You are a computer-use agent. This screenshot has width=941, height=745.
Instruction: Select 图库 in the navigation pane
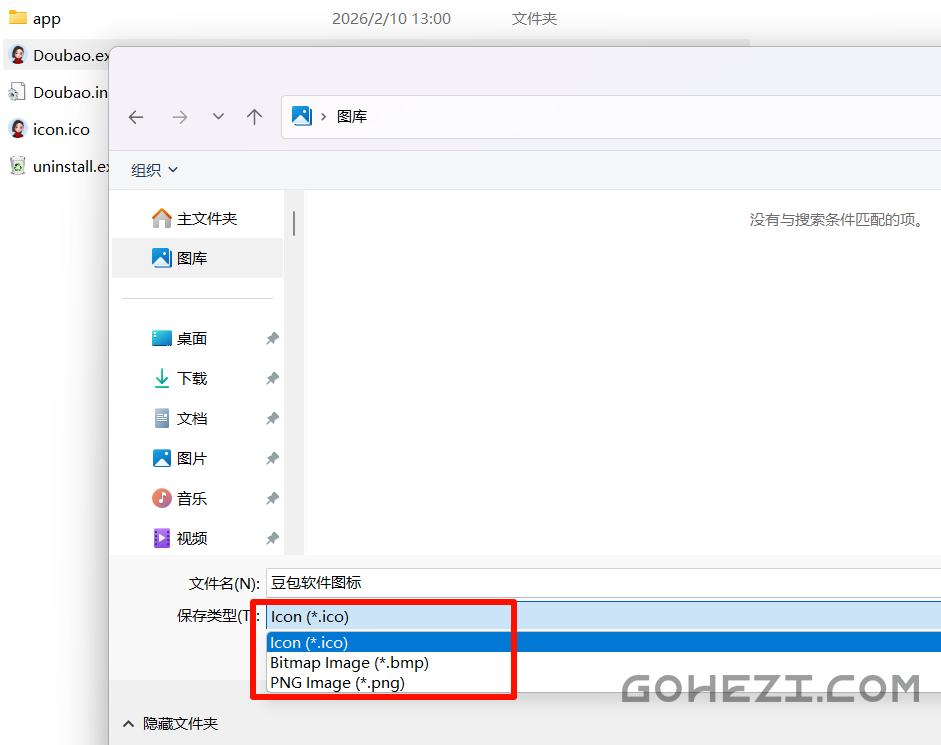tap(192, 258)
